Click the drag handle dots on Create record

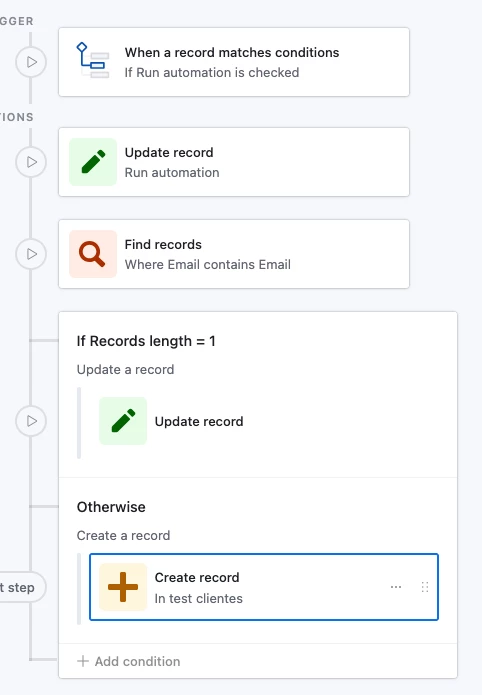tap(425, 587)
